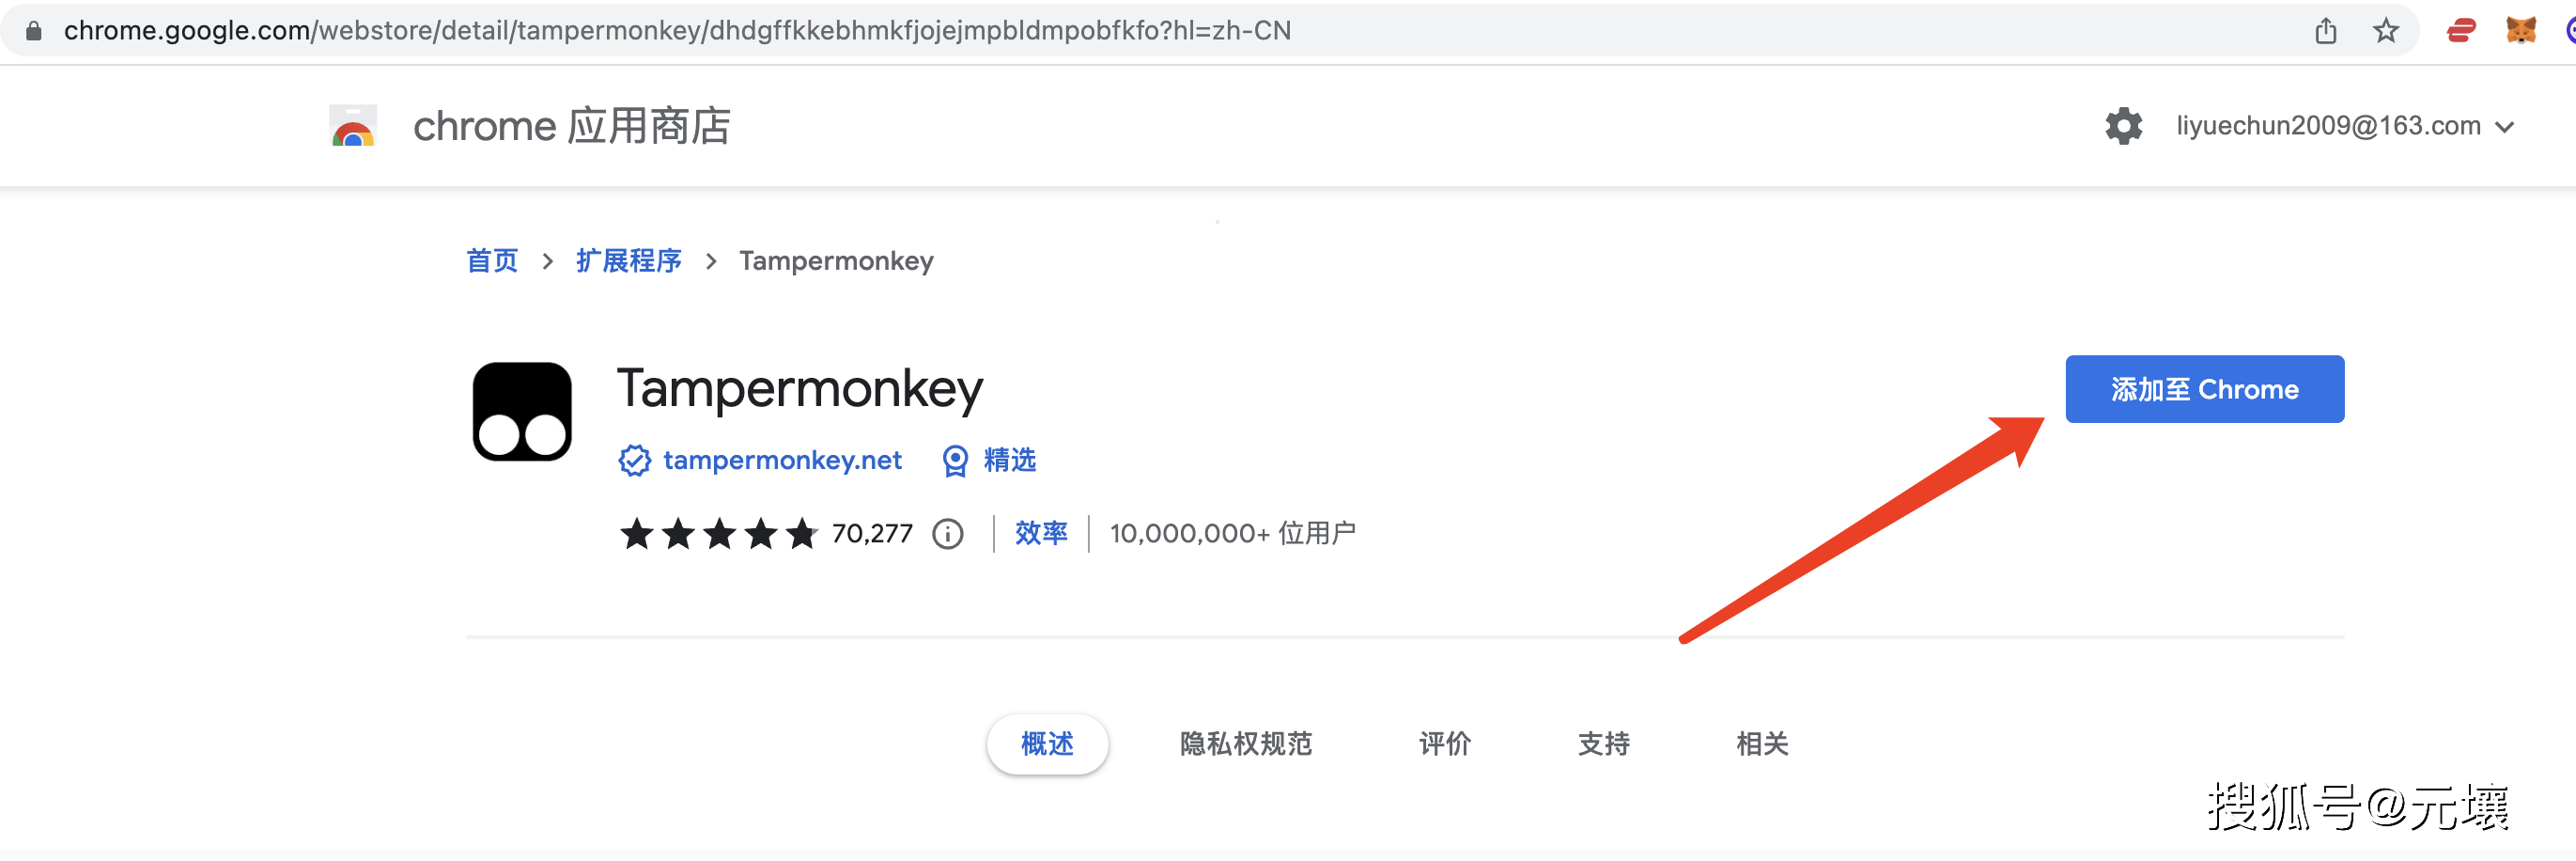Open the tampermonkey.net website link
Image resolution: width=2576 pixels, height=861 pixels.
(781, 460)
